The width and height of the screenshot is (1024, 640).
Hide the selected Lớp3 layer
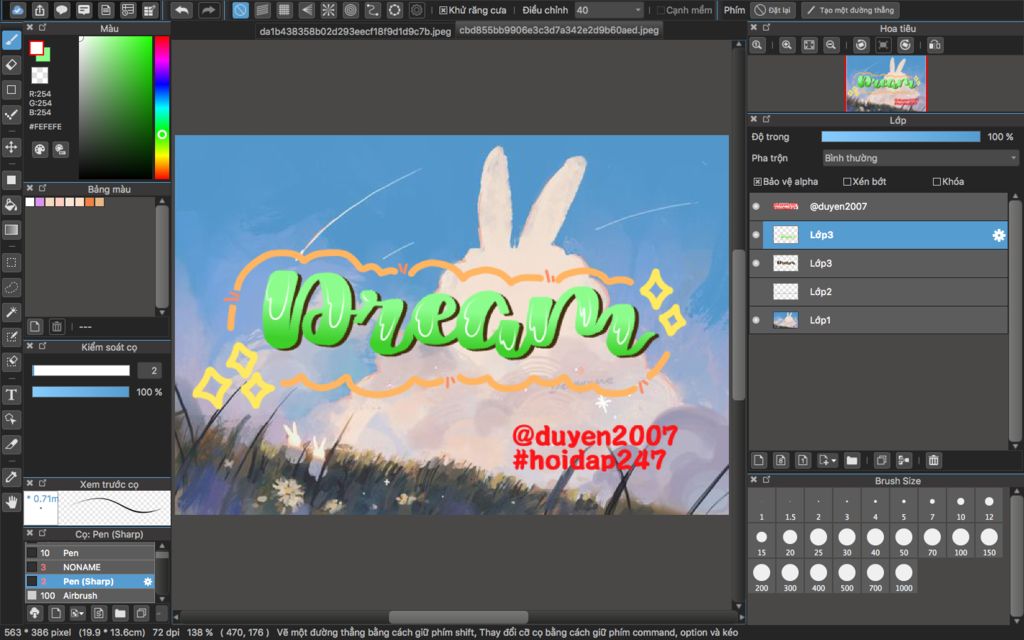(756, 235)
